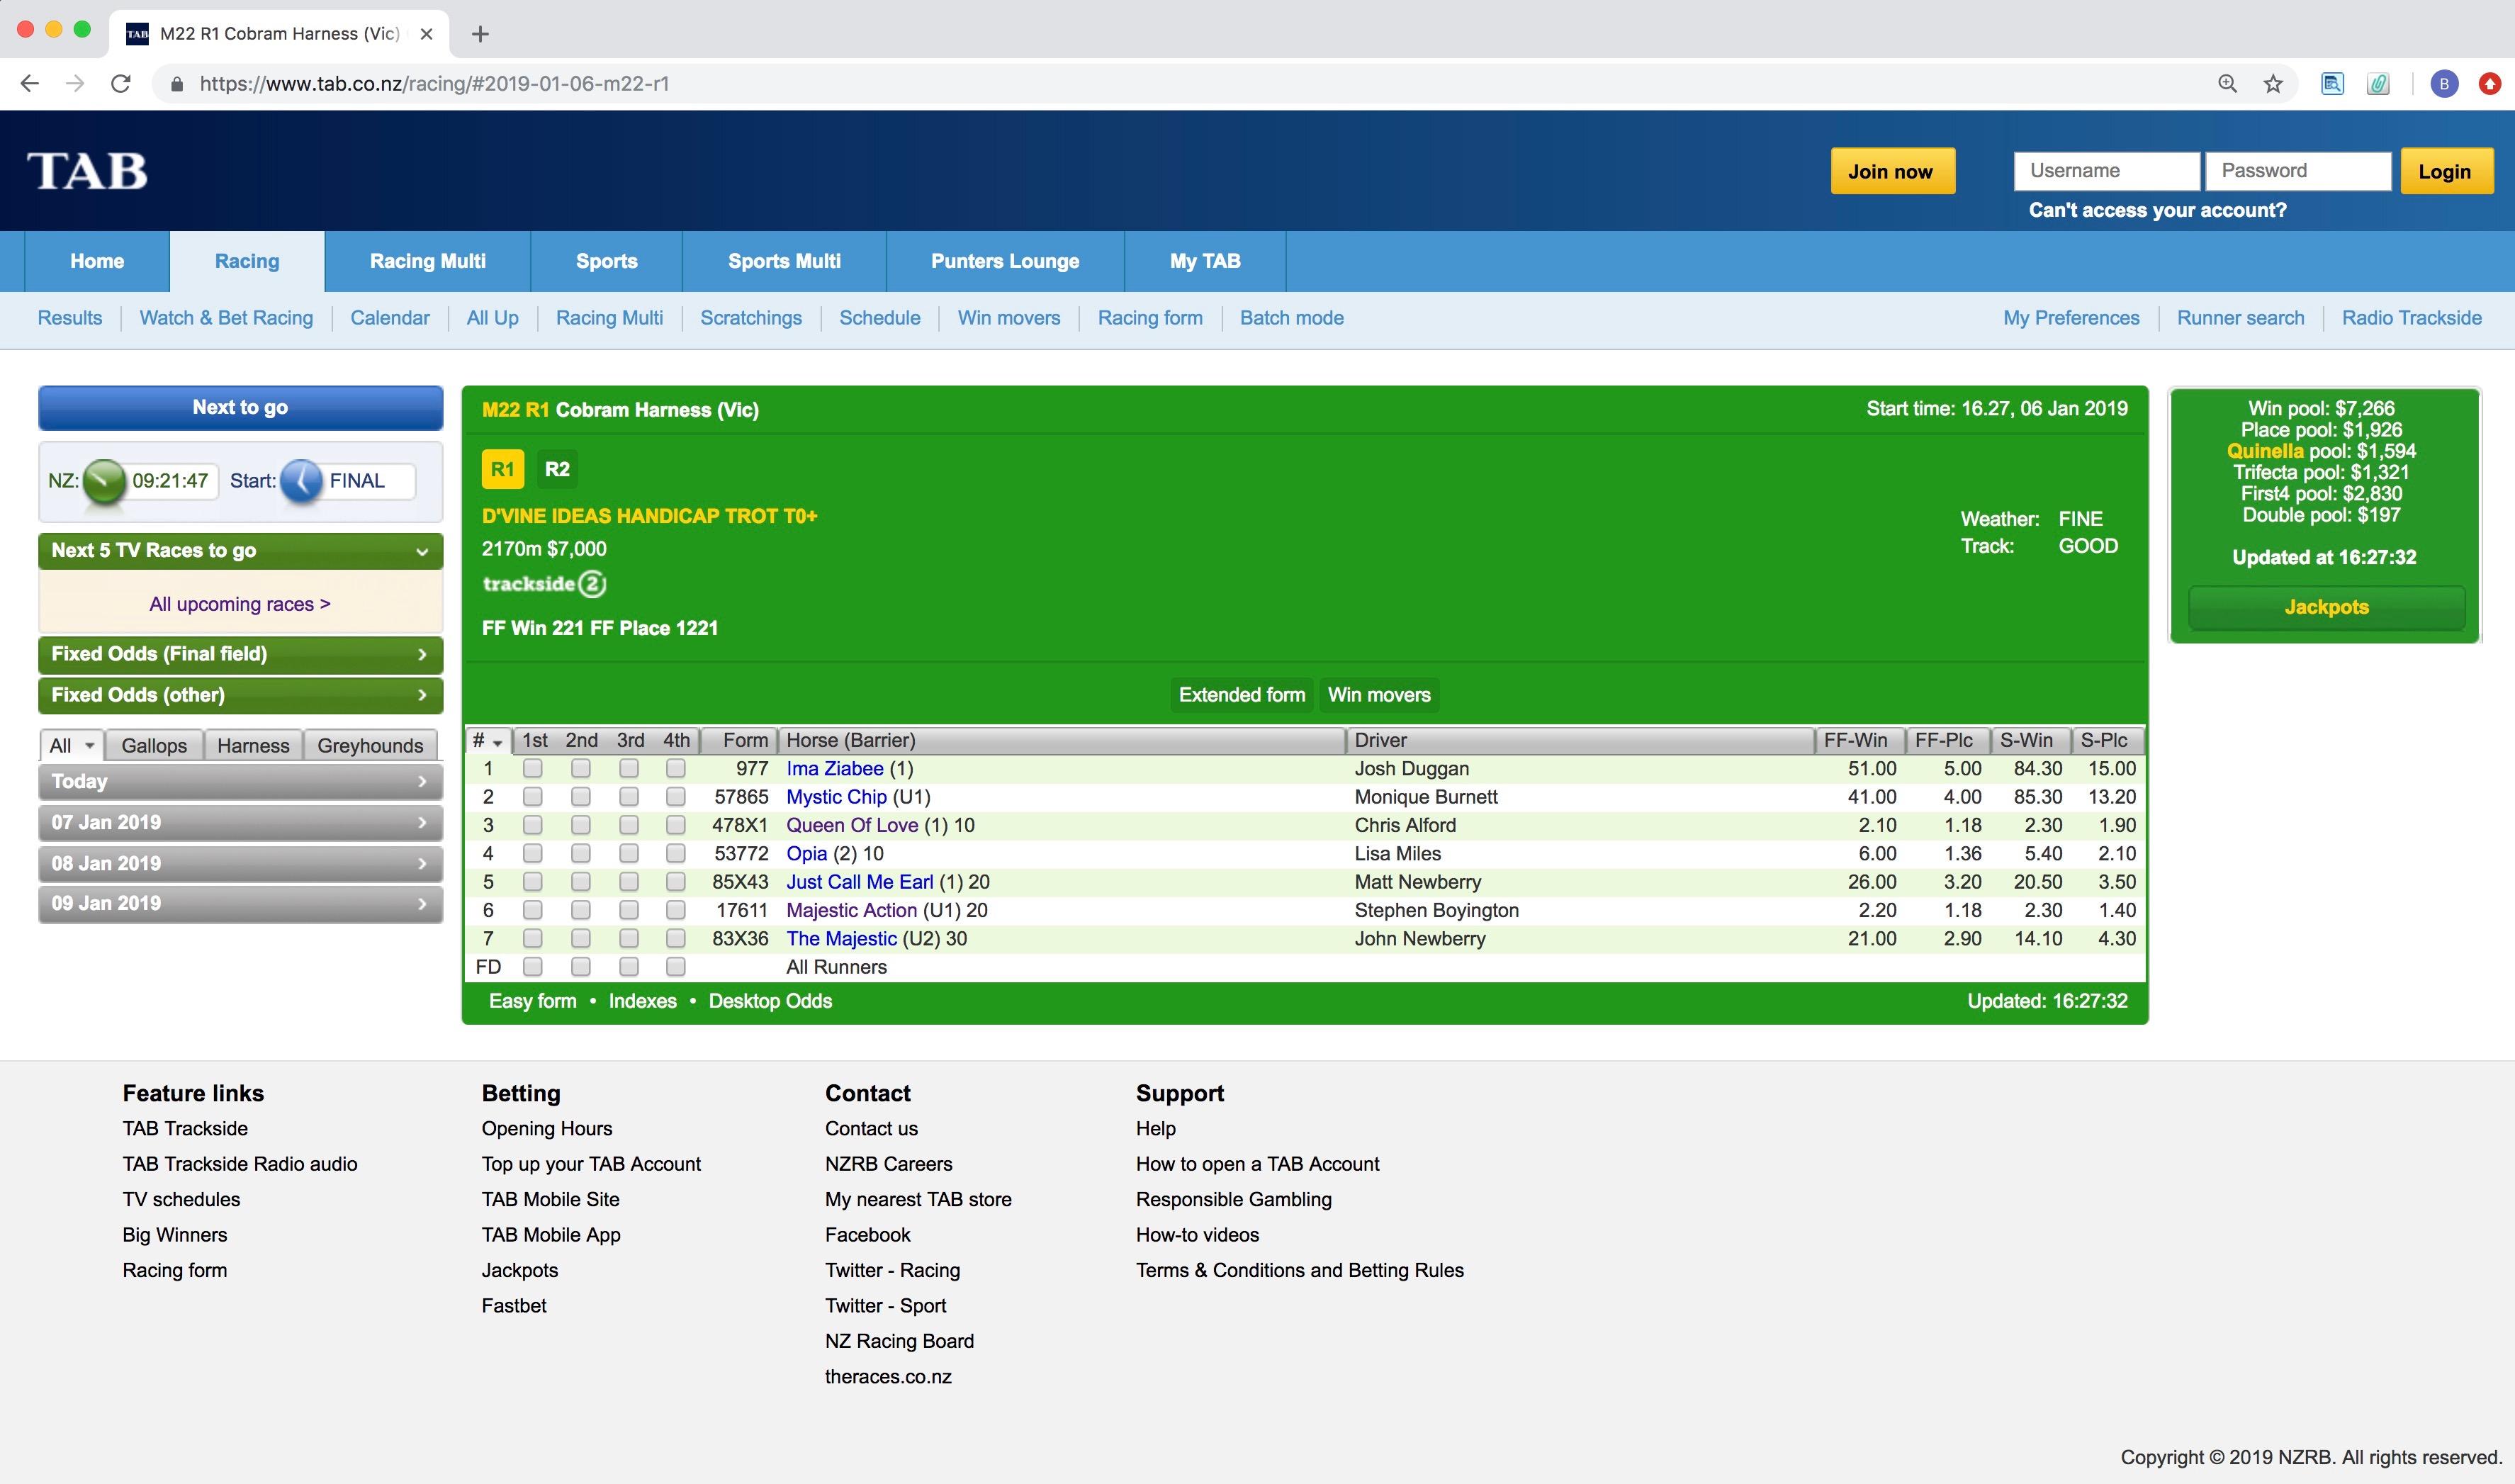
Task: Filter races by Greyhounds tab
Action: [370, 746]
